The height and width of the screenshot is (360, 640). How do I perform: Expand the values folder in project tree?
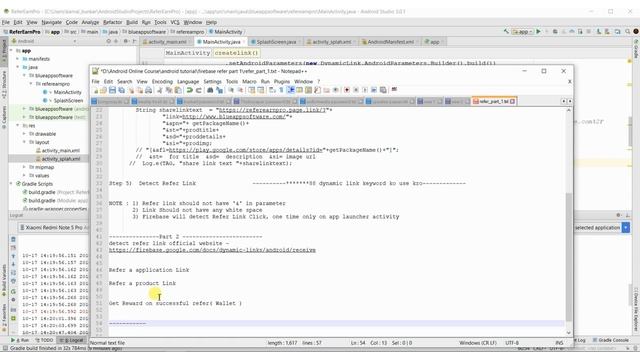24,176
